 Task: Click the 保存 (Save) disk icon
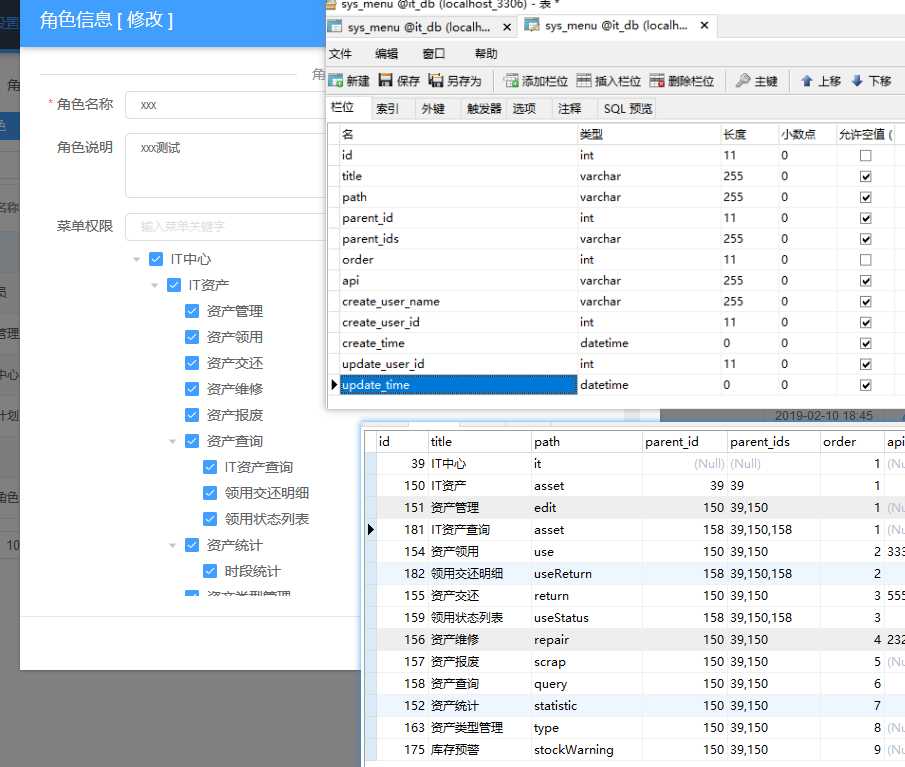[386, 80]
